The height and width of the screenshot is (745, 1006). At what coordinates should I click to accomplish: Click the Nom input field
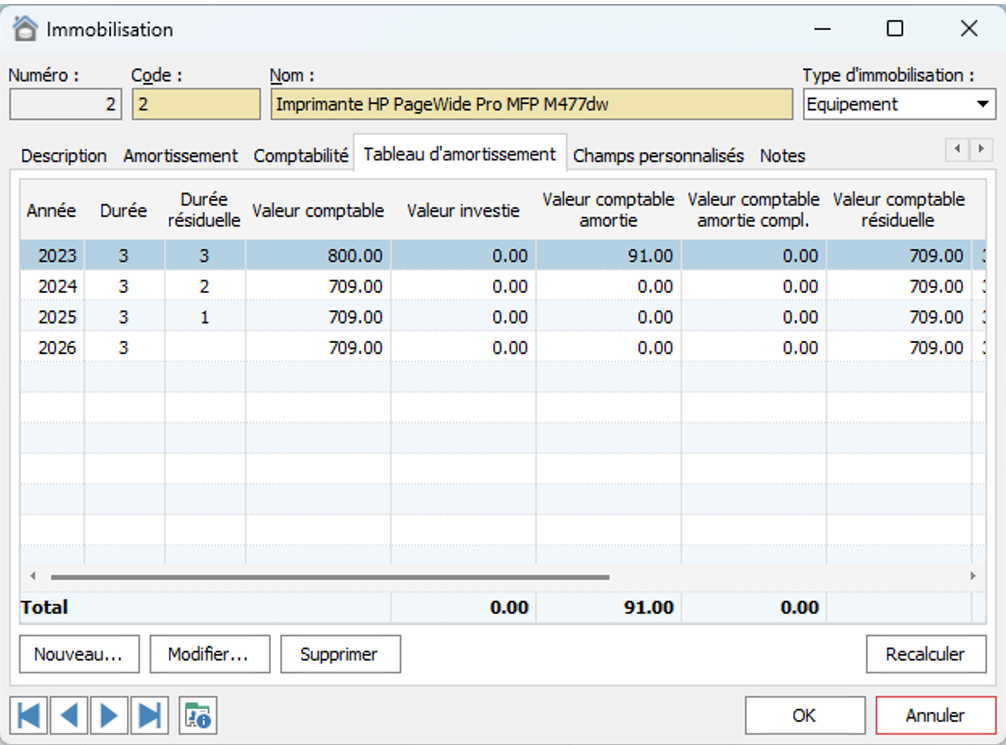click(x=530, y=104)
